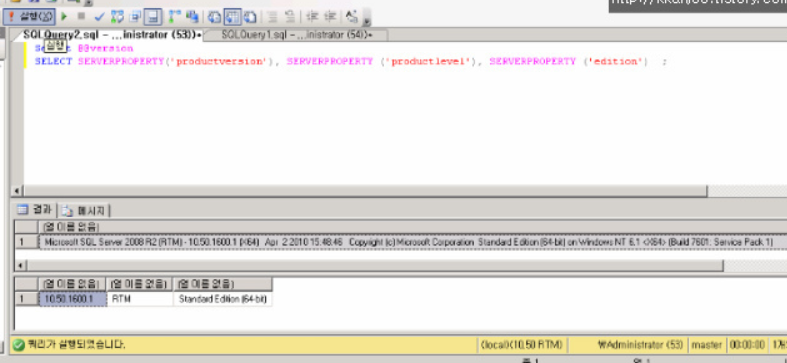Viewport: 787px width, 363px height.
Task: Select the column header above the version string
Action: 413,227
